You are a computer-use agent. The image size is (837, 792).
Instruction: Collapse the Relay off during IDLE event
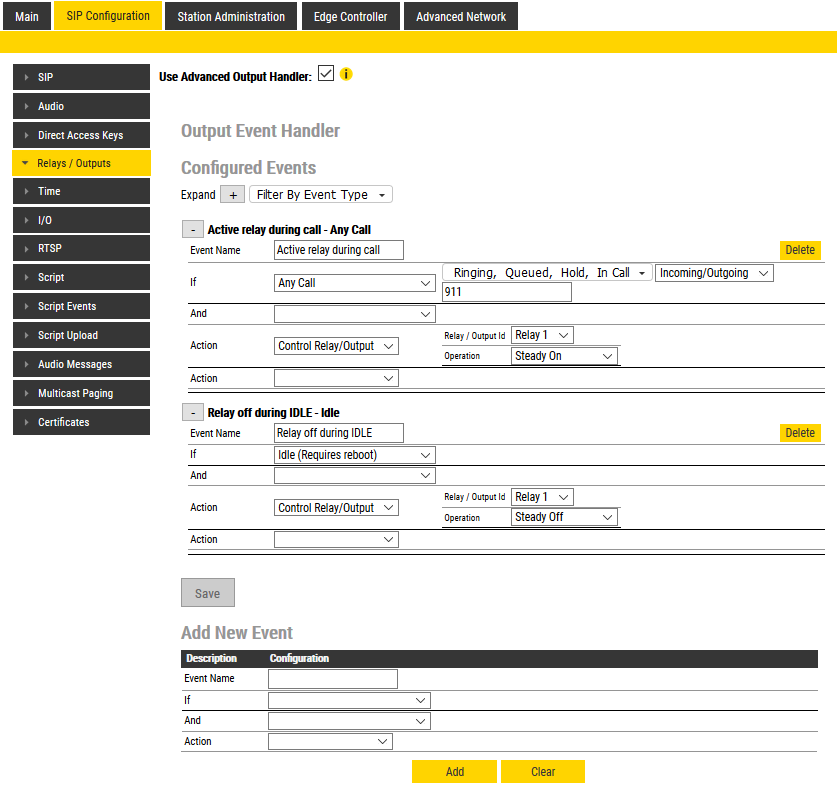coord(193,412)
